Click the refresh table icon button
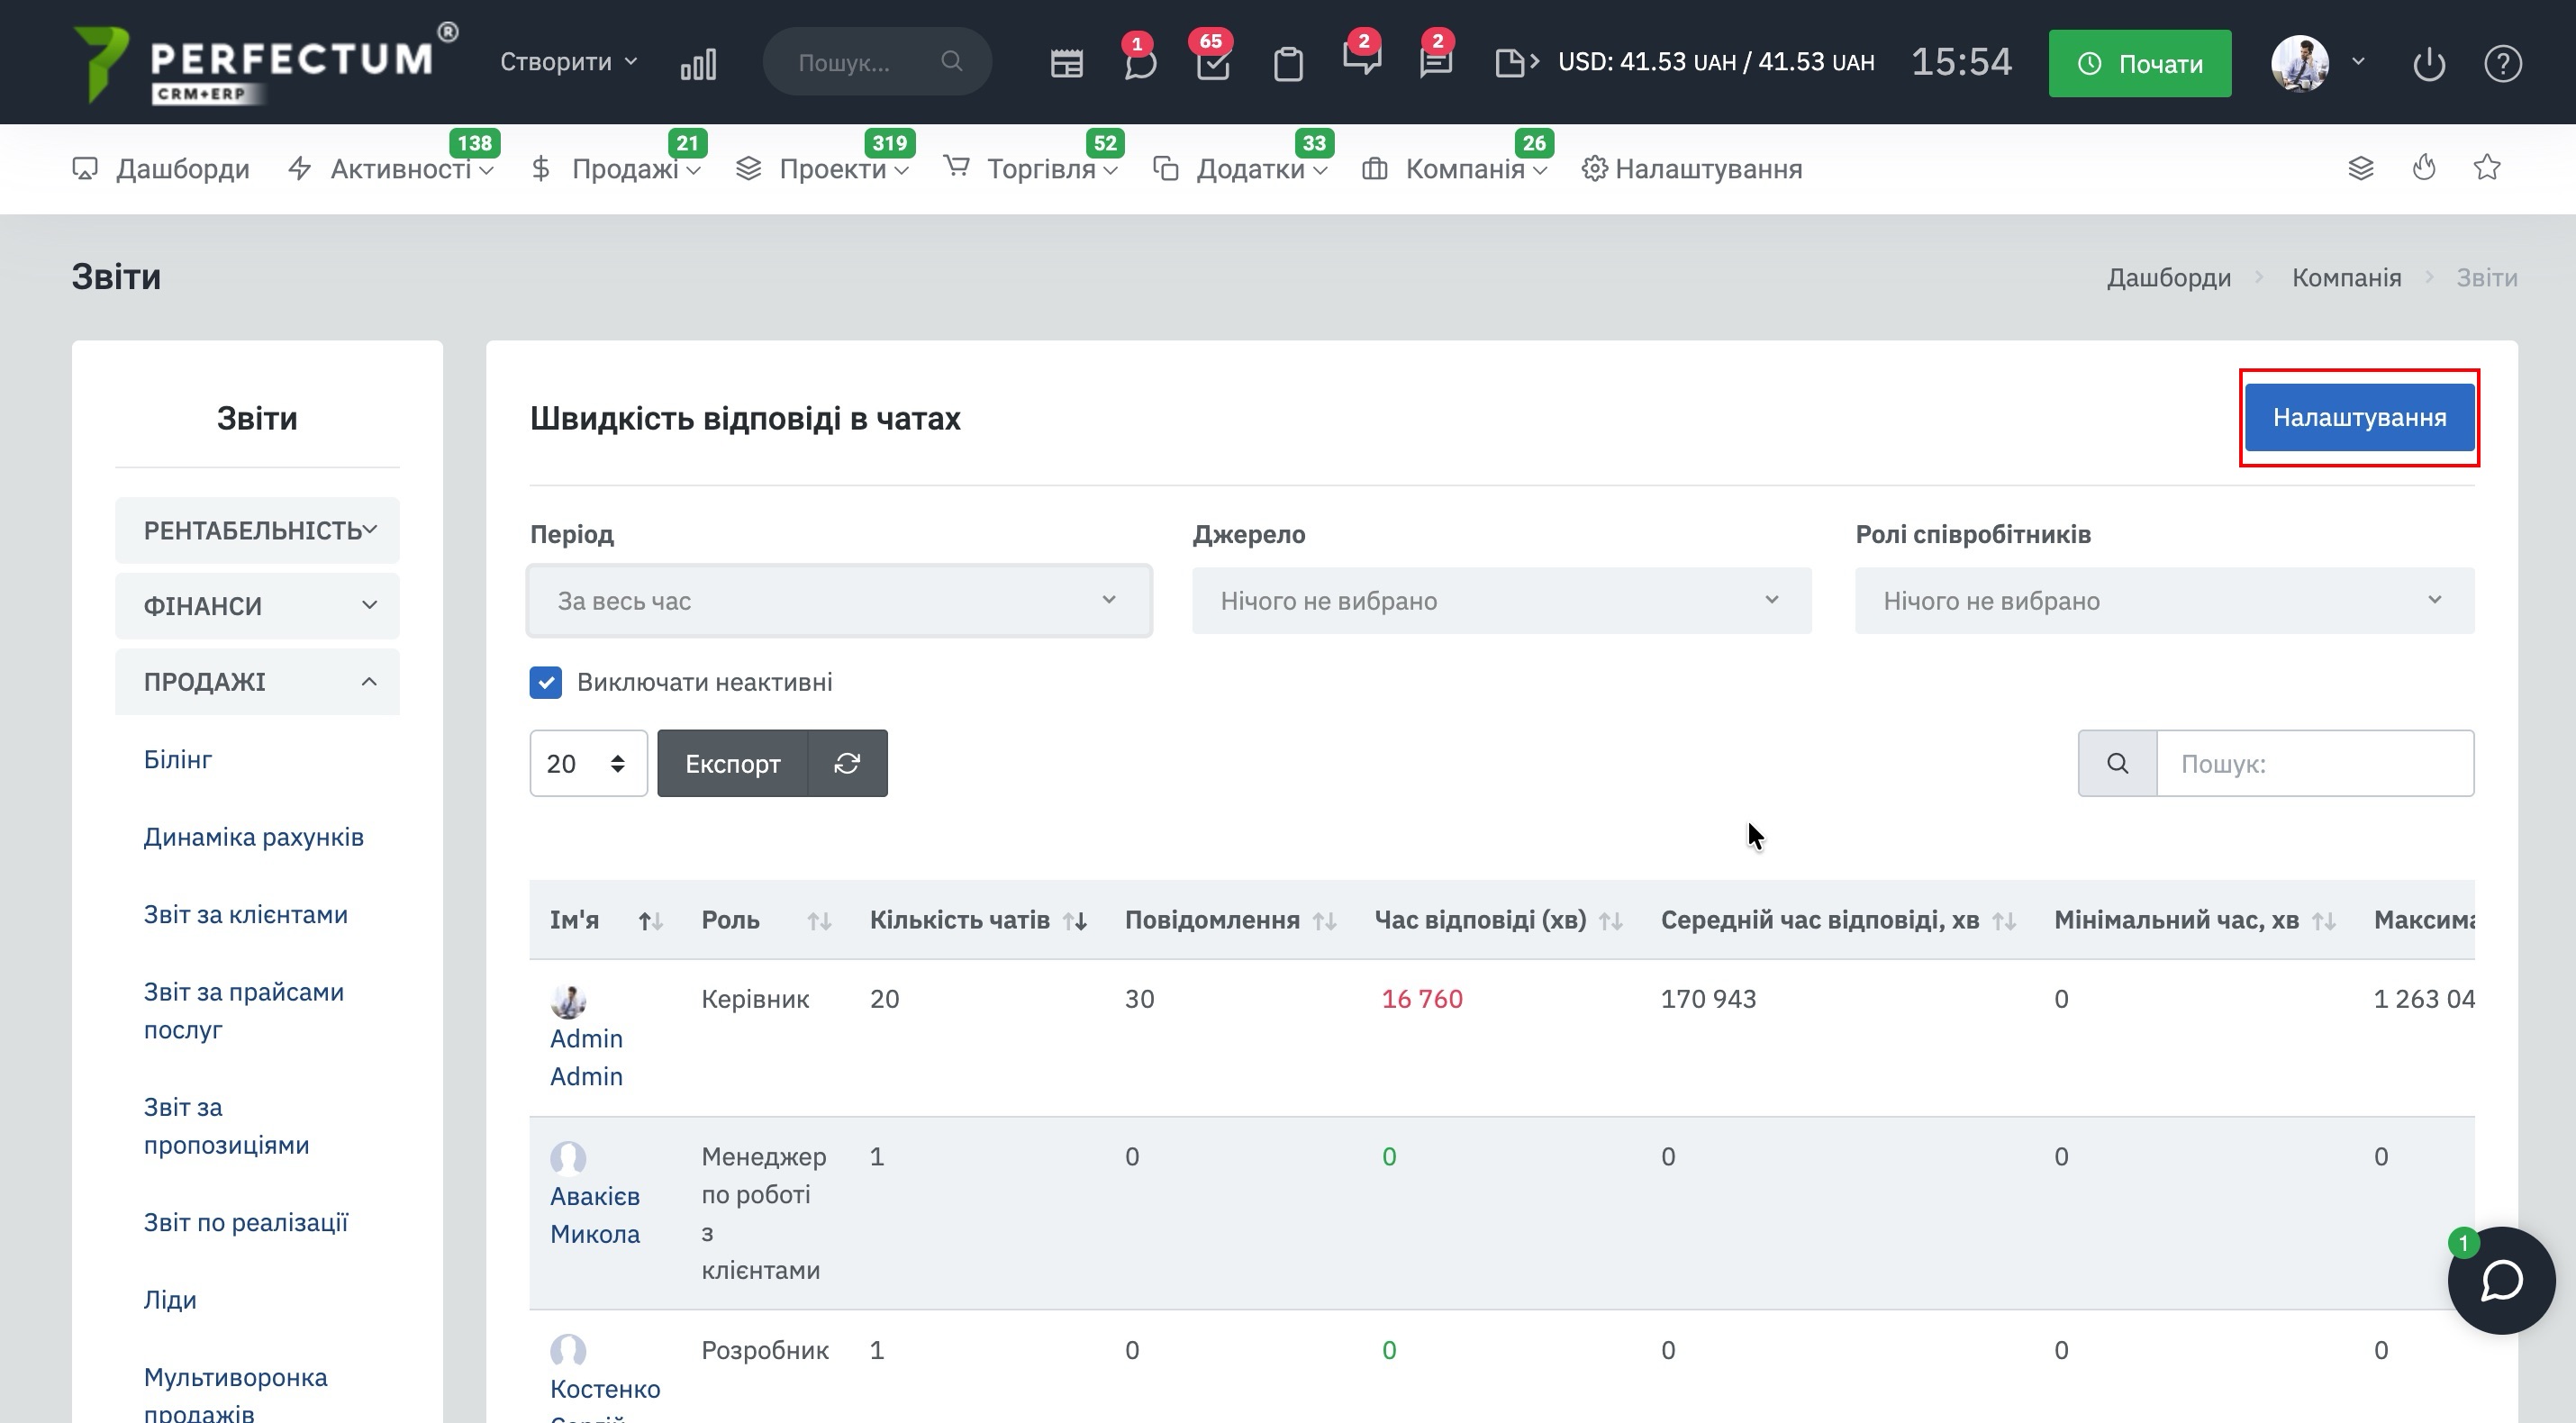This screenshot has width=2576, height=1423. tap(847, 763)
